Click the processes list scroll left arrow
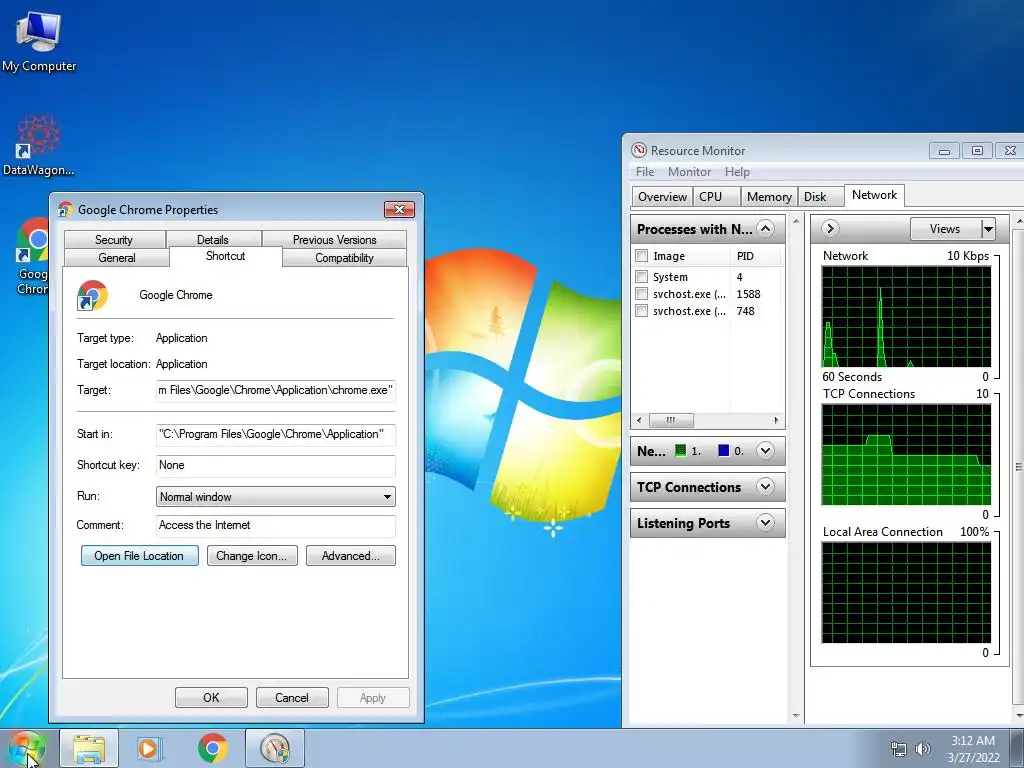1024x768 pixels. tap(639, 420)
